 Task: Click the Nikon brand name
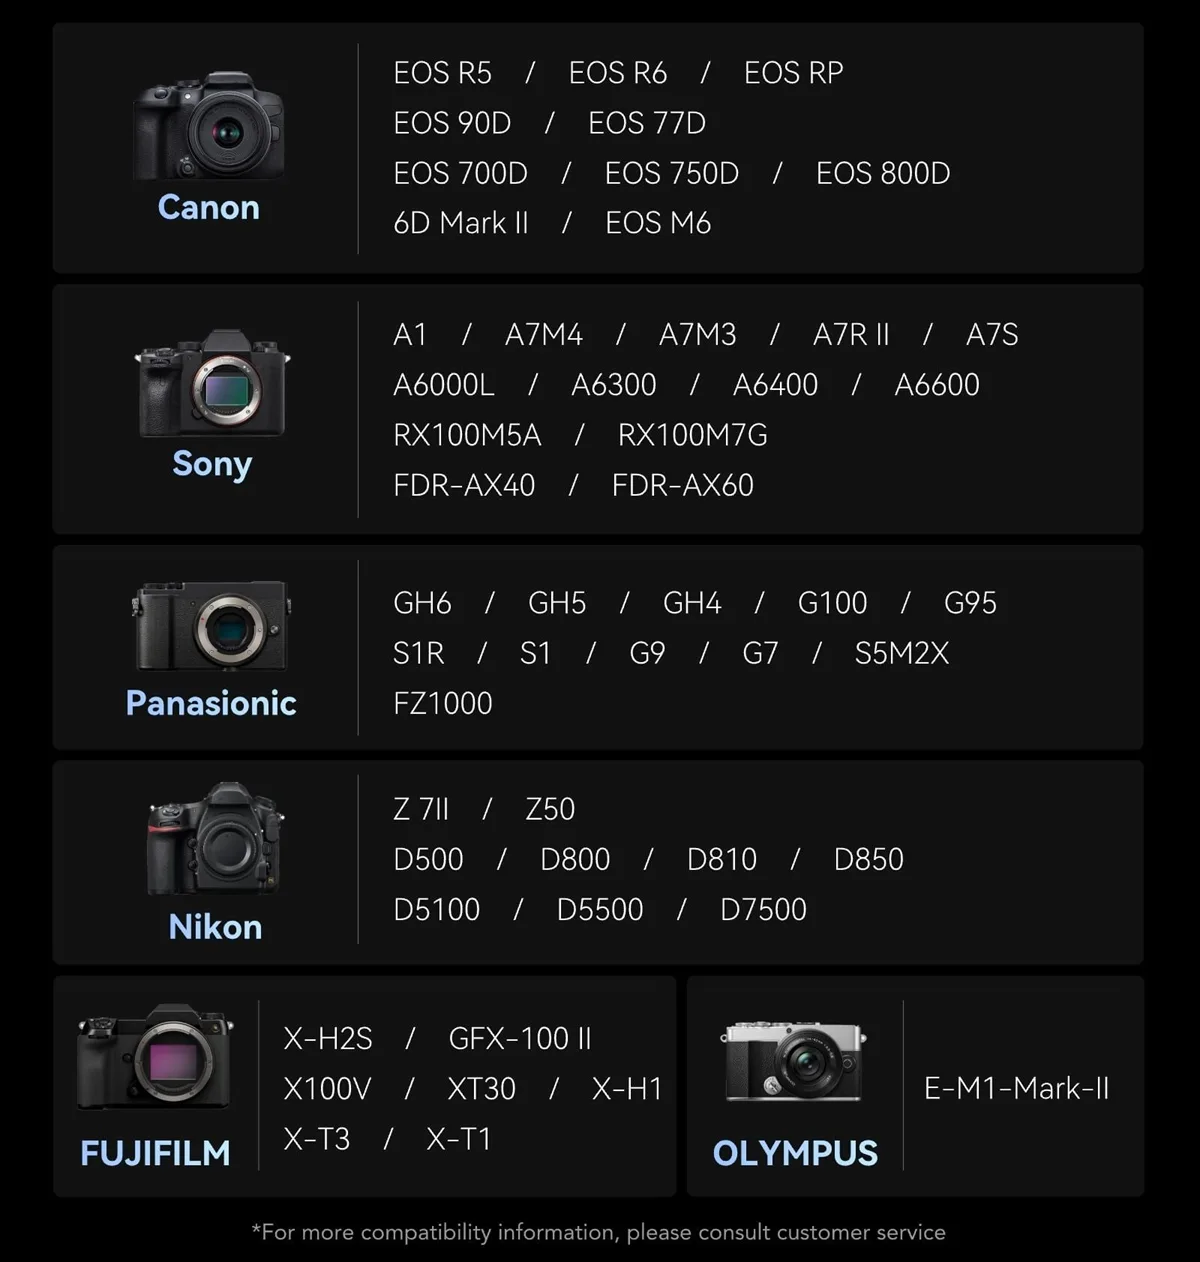pos(215,927)
